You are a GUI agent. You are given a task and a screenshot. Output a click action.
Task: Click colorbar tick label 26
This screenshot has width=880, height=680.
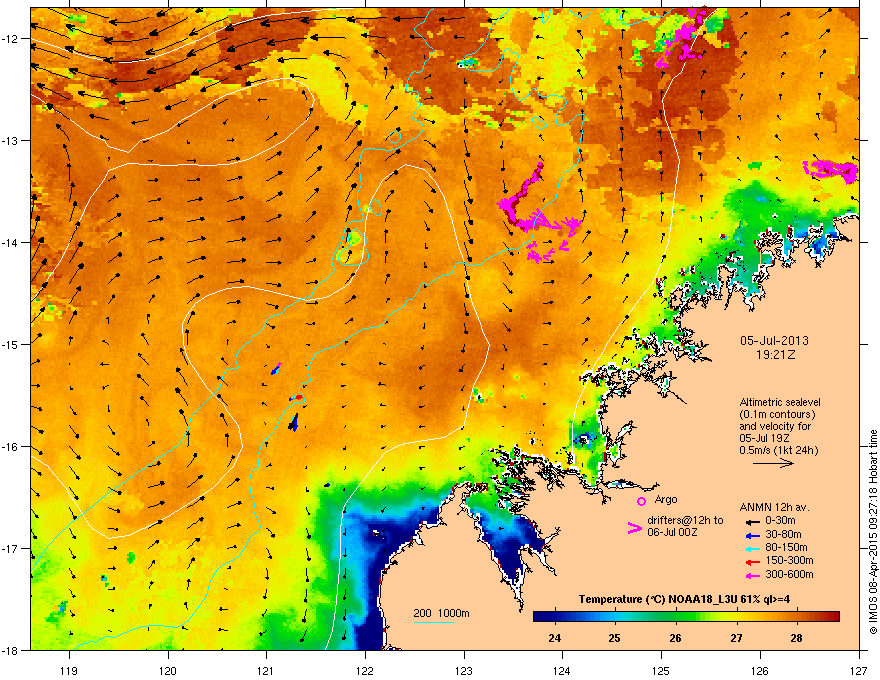675,638
